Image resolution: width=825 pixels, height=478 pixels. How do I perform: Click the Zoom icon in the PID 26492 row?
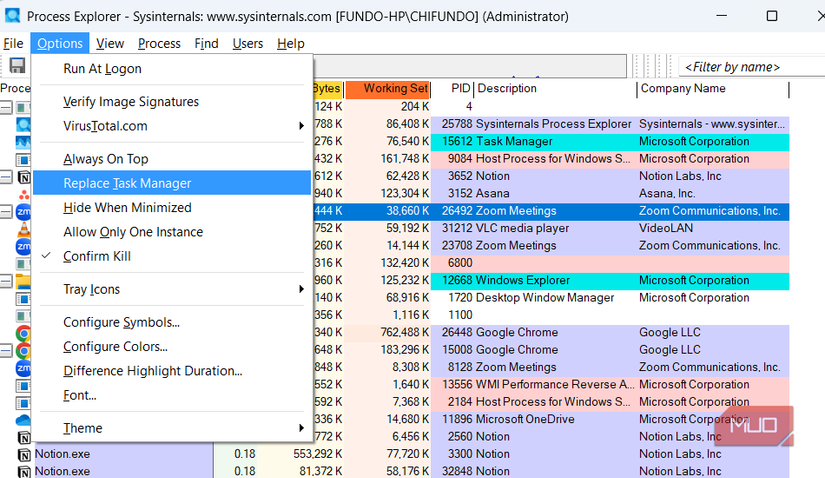pyautogui.click(x=24, y=212)
